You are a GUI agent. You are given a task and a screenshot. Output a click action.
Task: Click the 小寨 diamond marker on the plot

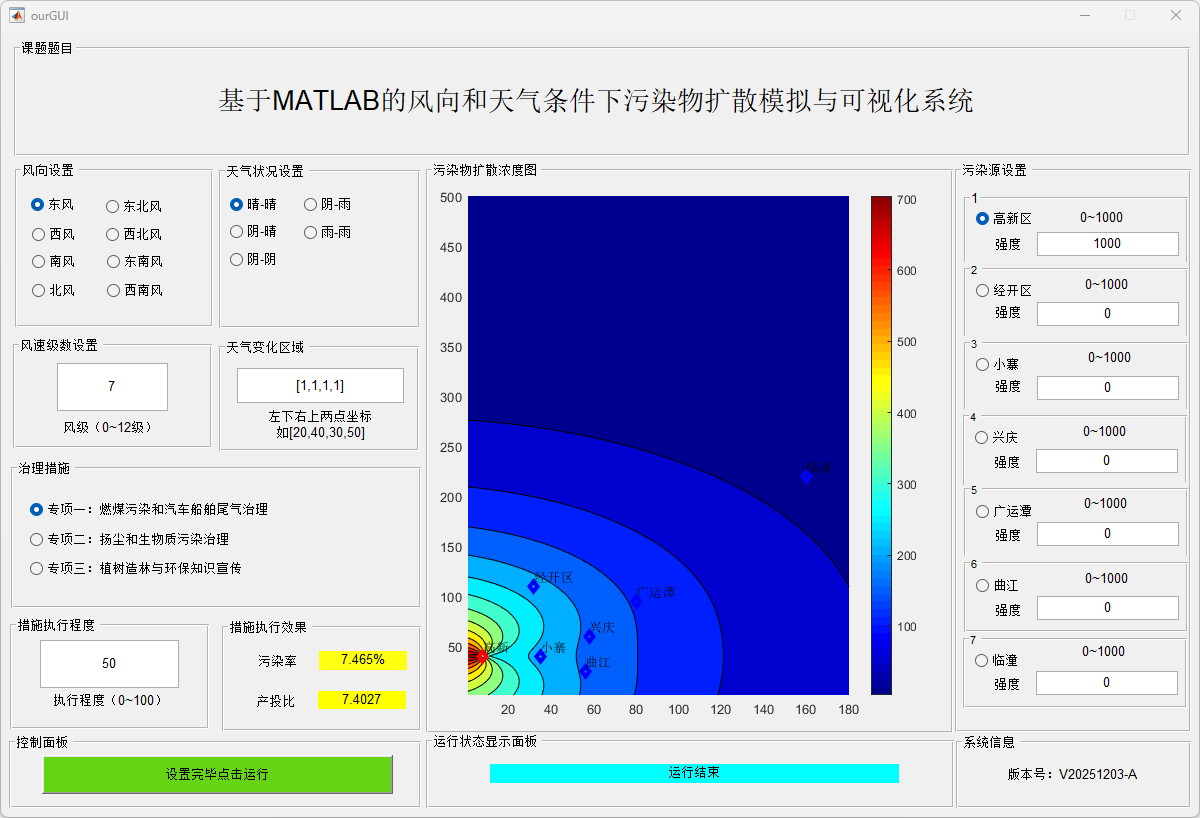point(540,656)
